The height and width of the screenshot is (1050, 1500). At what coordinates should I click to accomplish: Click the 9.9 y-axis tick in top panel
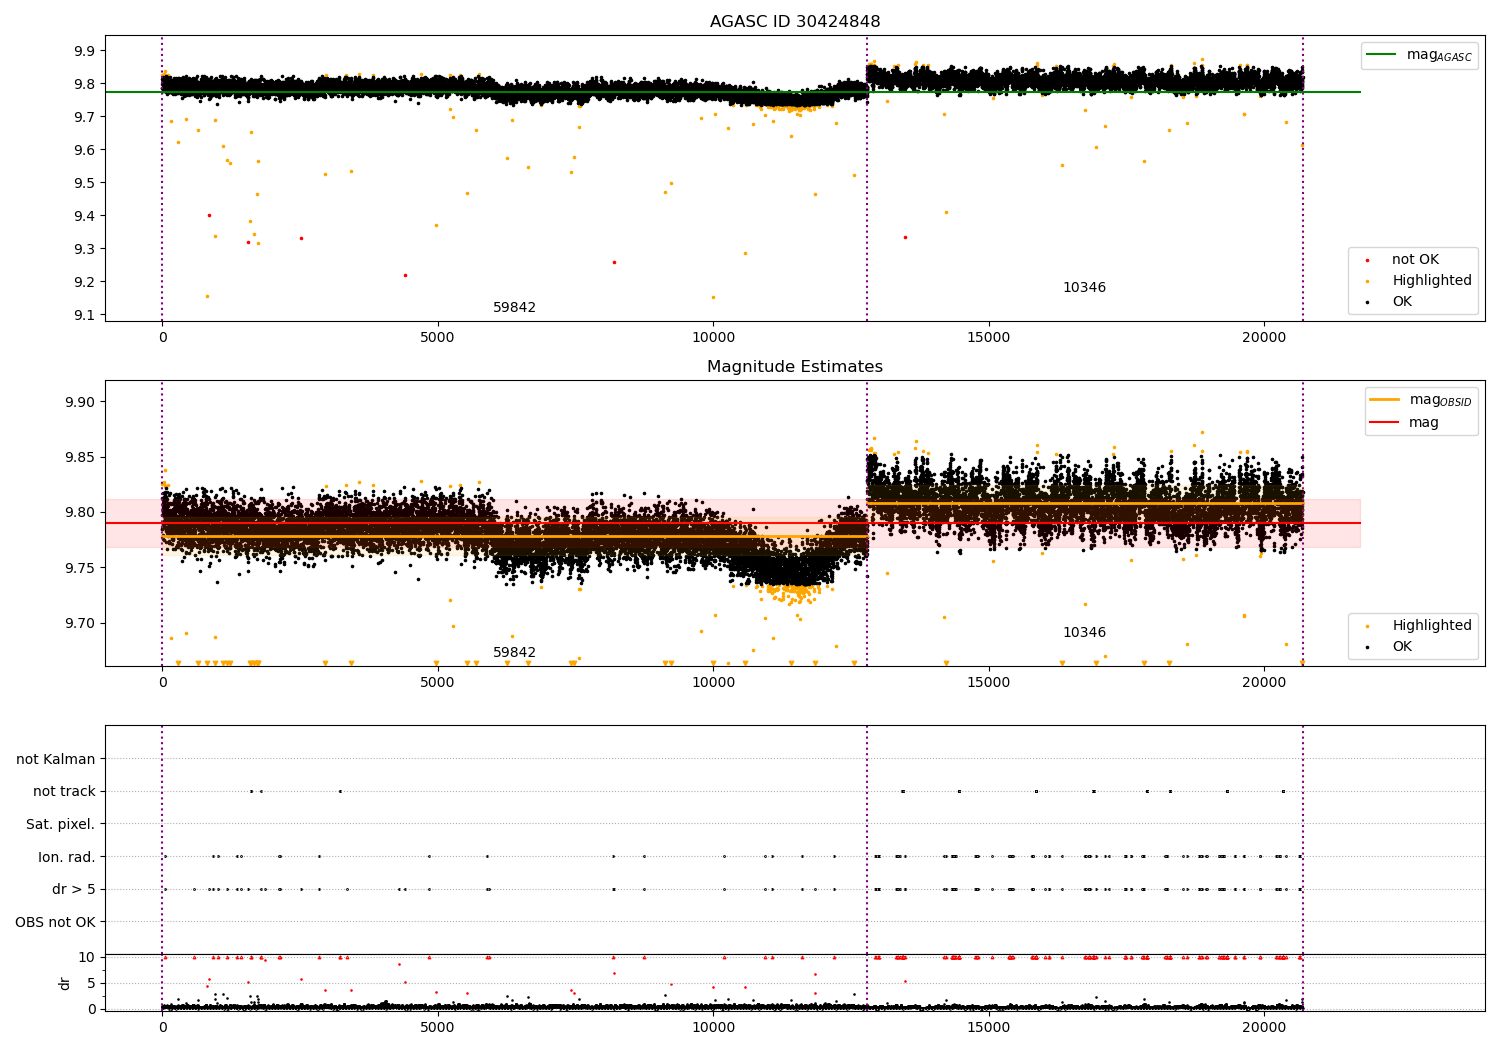tap(85, 51)
